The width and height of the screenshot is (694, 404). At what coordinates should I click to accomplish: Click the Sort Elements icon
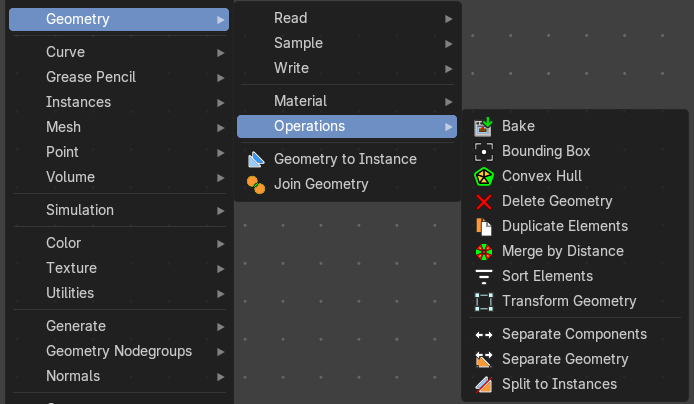coord(483,277)
